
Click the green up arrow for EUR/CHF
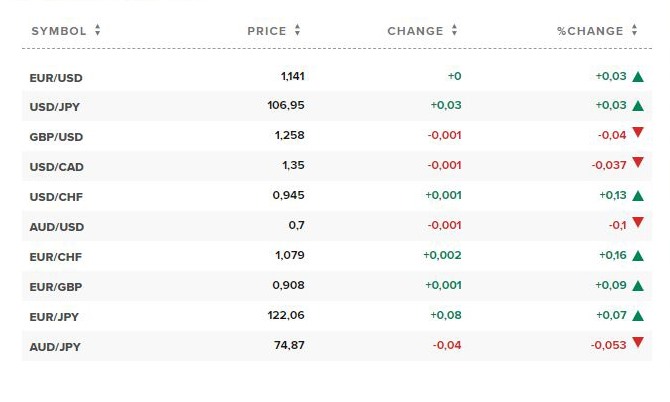point(638,255)
